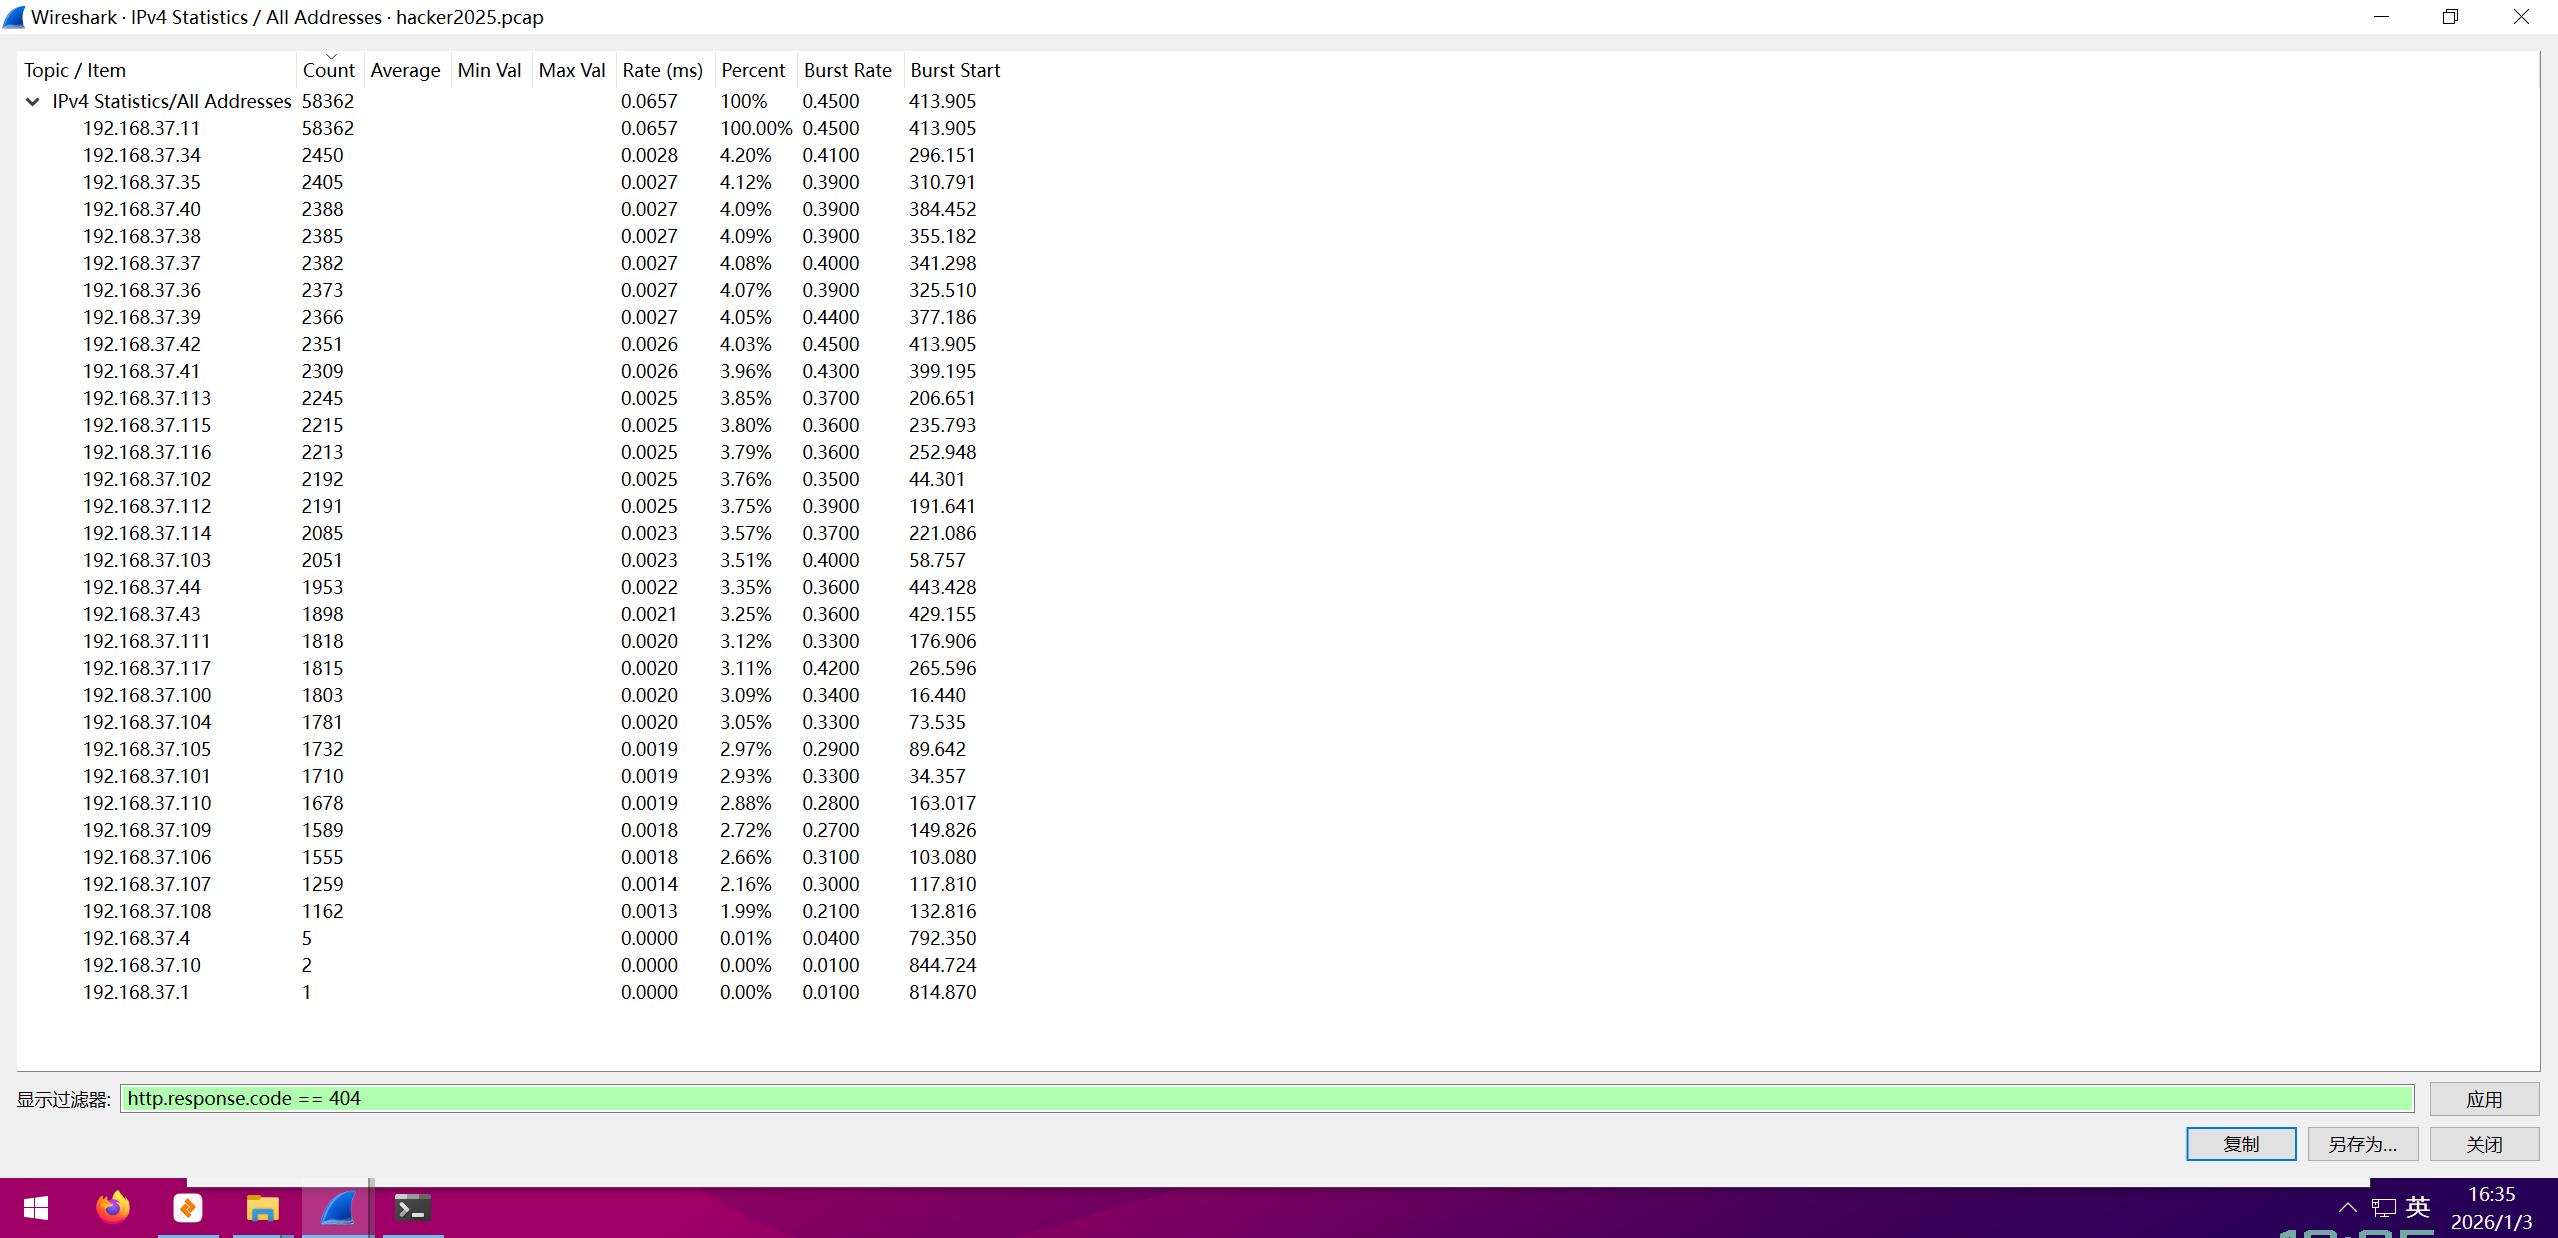Open the taskbar clock and date
The height and width of the screenshot is (1238, 2558).
point(2491,1208)
